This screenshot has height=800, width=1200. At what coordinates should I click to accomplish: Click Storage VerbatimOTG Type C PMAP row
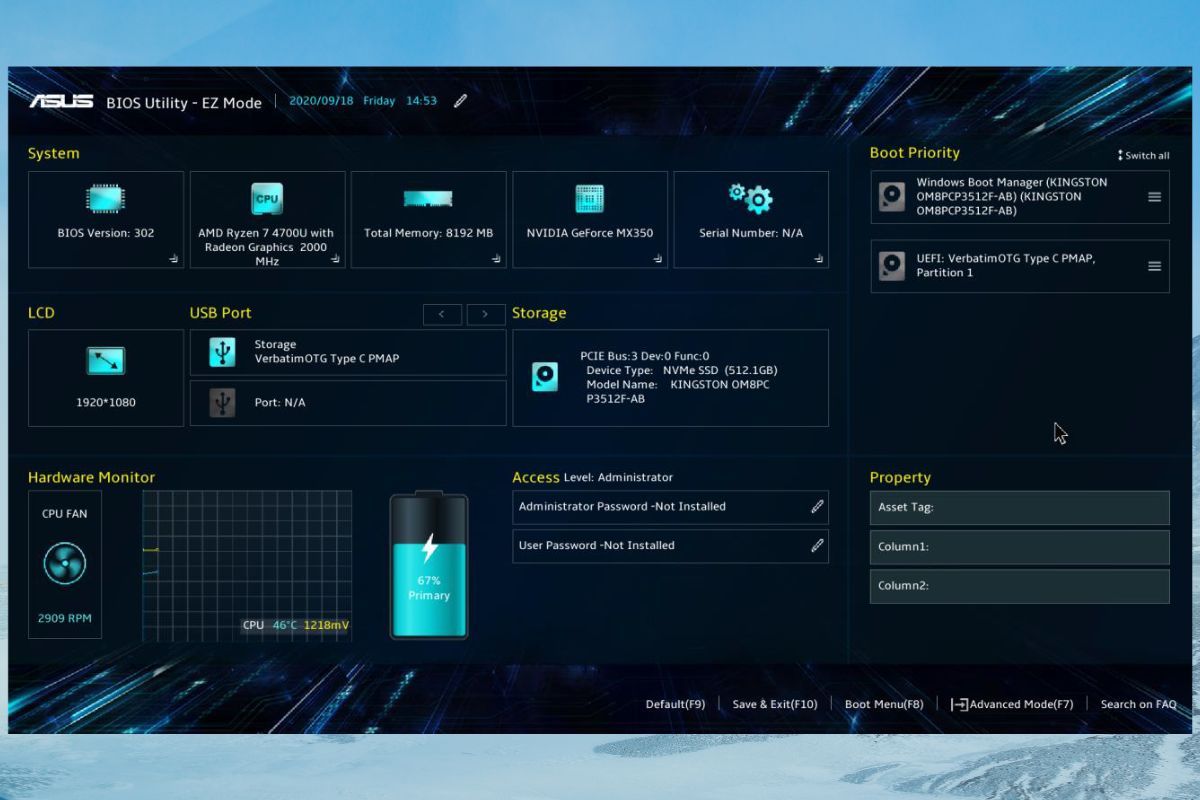tap(348, 352)
